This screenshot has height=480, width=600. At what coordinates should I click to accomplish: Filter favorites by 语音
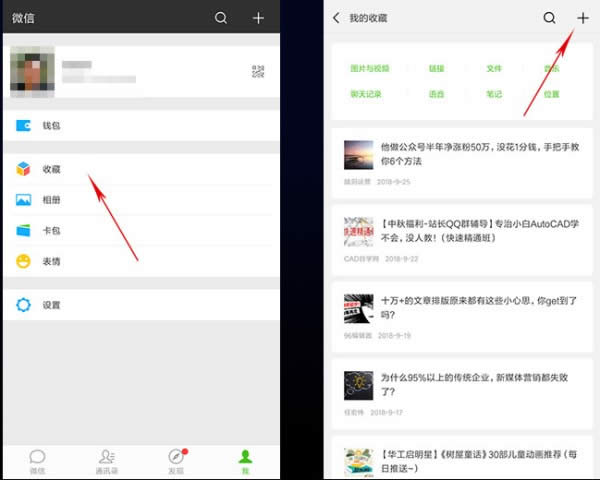pos(436,94)
